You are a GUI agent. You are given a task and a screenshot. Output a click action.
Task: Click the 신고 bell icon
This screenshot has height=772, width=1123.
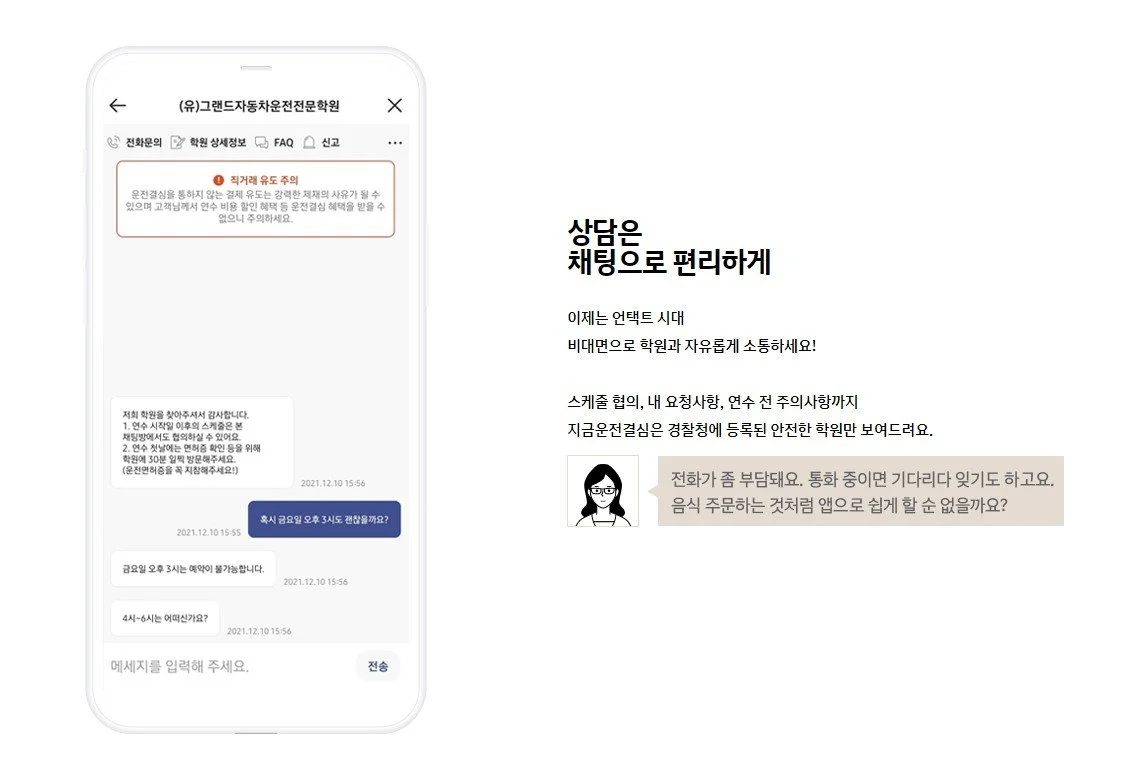click(309, 143)
